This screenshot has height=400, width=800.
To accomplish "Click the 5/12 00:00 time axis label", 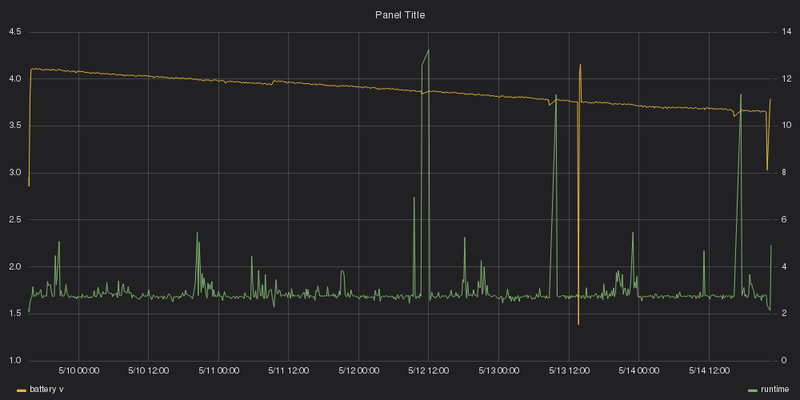I will click(358, 371).
